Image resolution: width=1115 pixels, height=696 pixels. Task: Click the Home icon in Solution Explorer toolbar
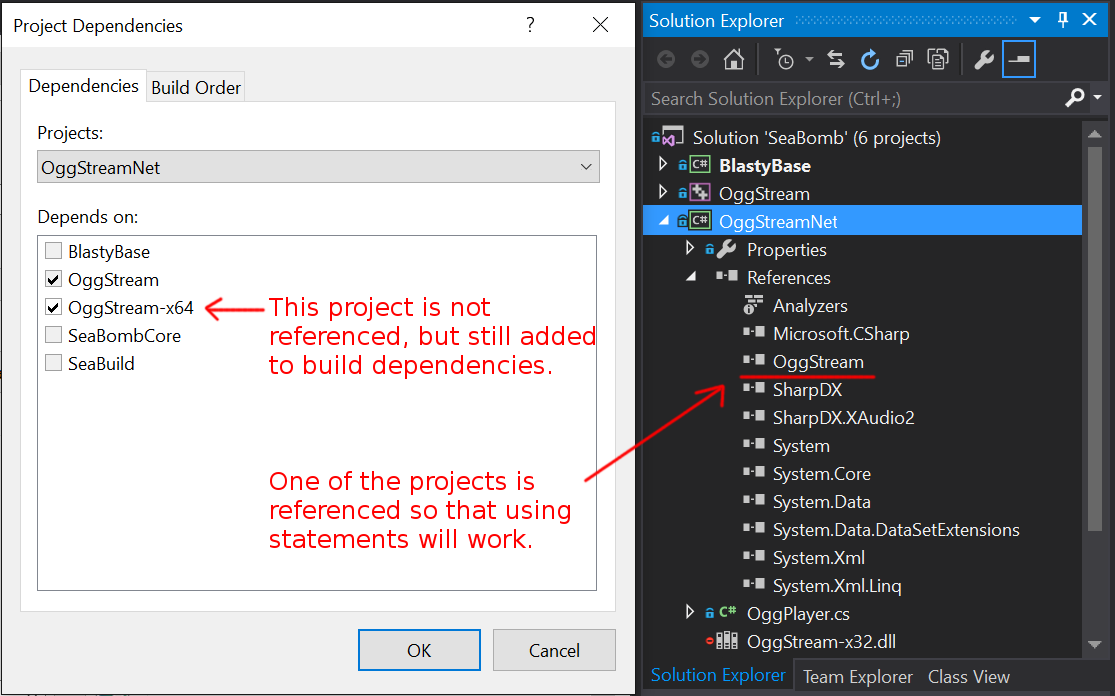(x=735, y=59)
